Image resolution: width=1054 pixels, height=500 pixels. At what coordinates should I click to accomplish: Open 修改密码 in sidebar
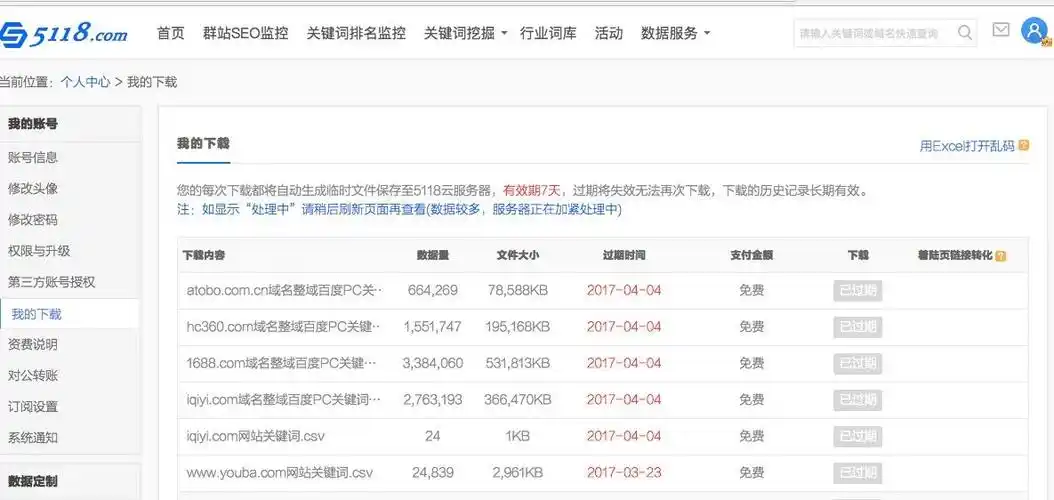click(33, 220)
